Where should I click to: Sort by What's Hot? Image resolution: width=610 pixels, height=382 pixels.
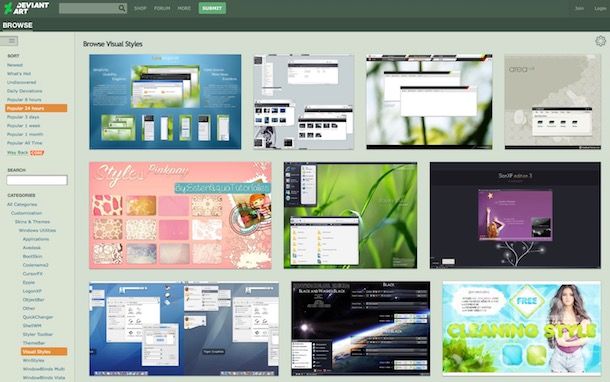pyautogui.click(x=19, y=74)
